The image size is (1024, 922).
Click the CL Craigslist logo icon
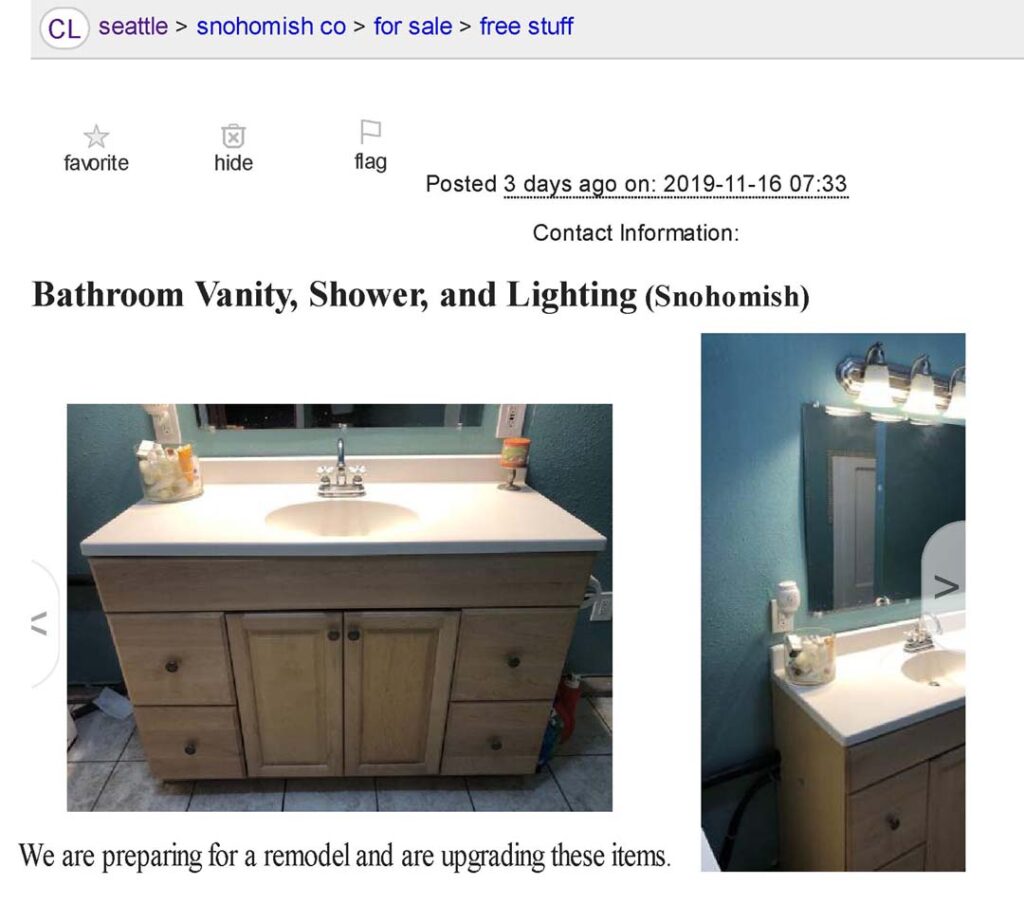coord(64,28)
